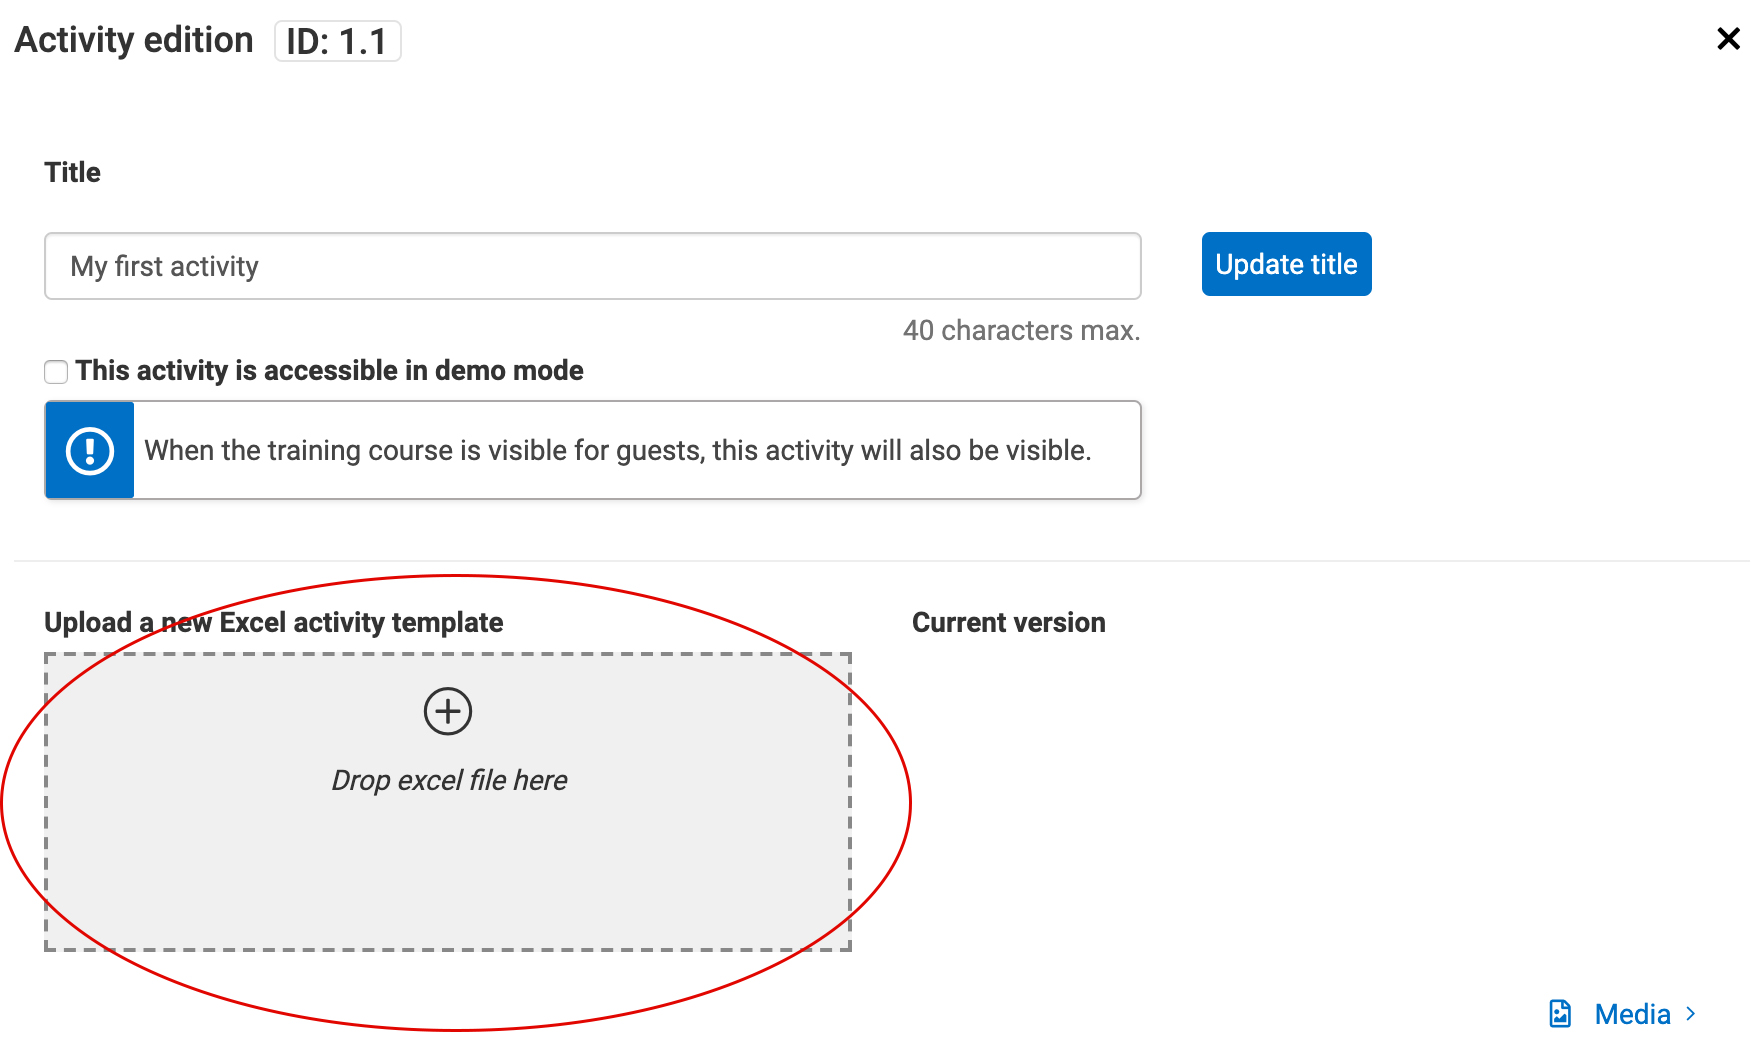Click the demo mode checkbox label text
This screenshot has height=1062, width=1756.
coord(329,371)
